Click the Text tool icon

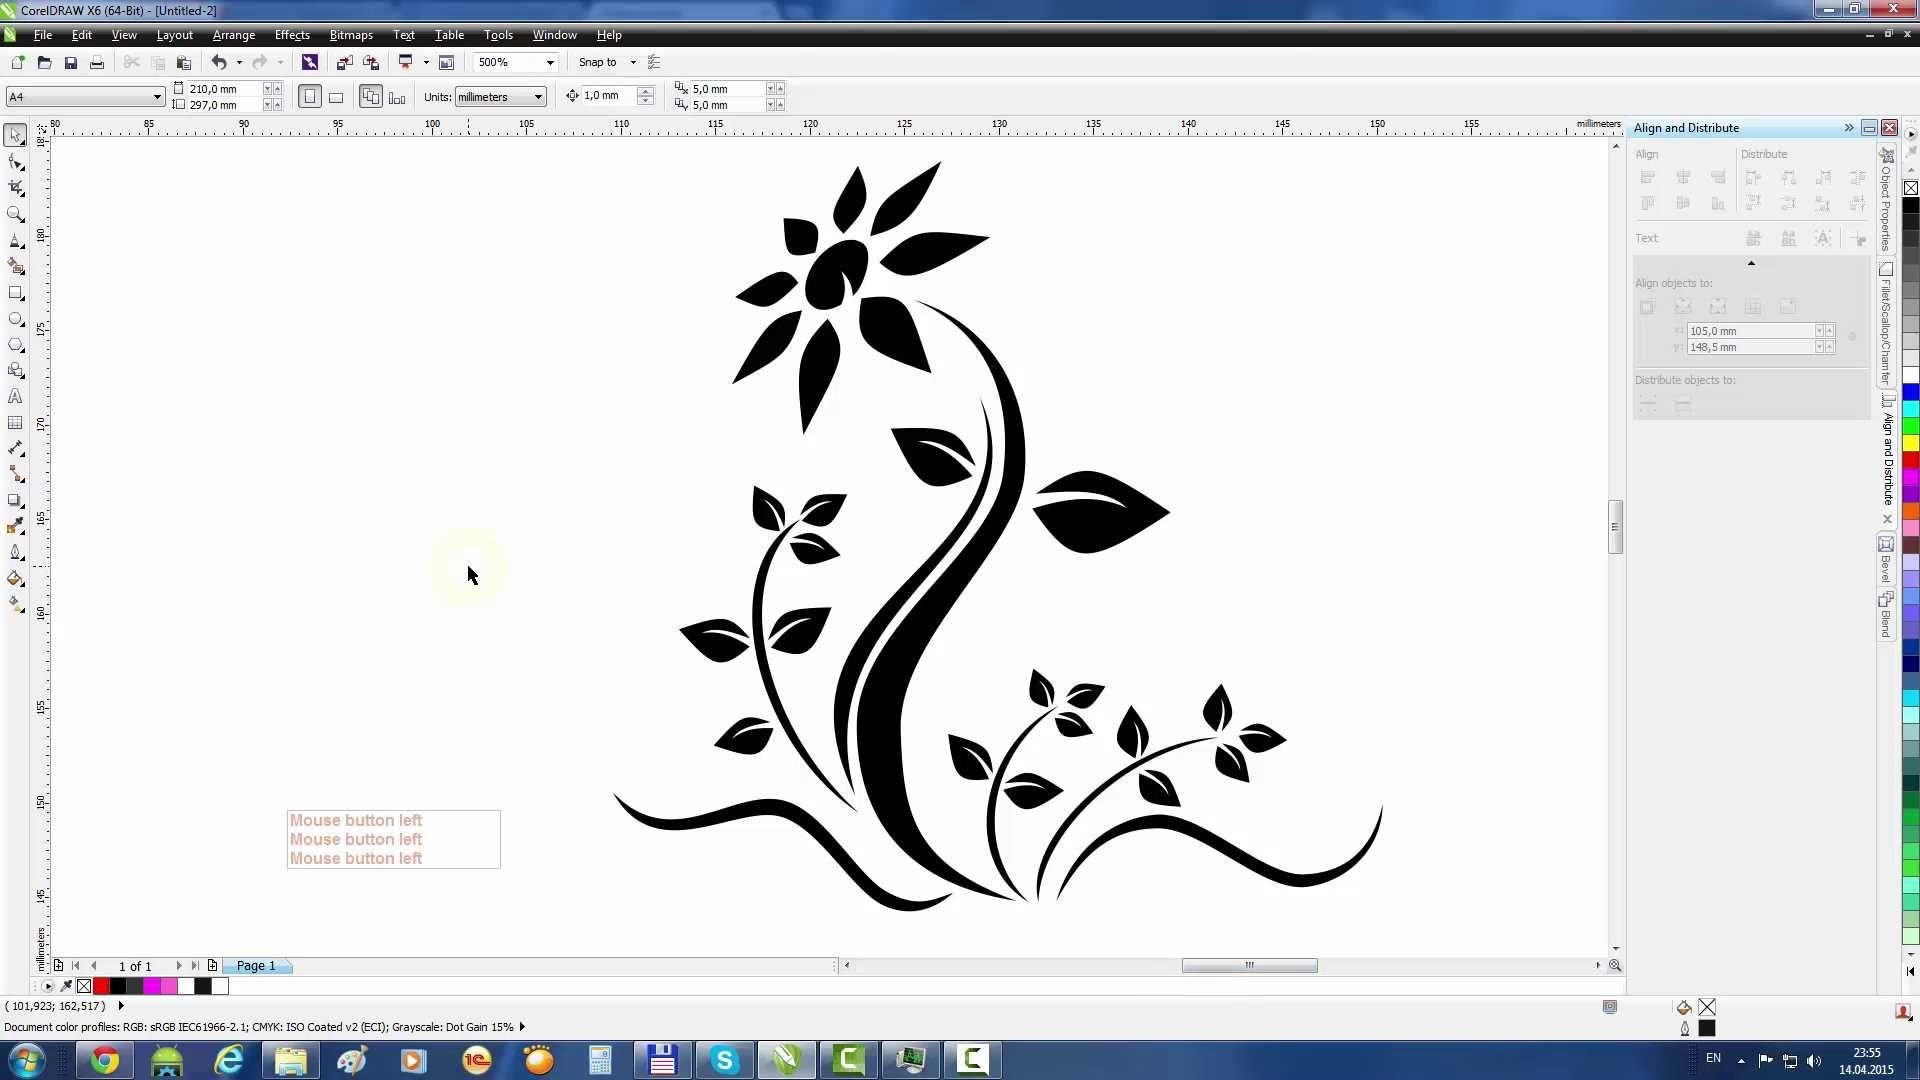pos(17,396)
